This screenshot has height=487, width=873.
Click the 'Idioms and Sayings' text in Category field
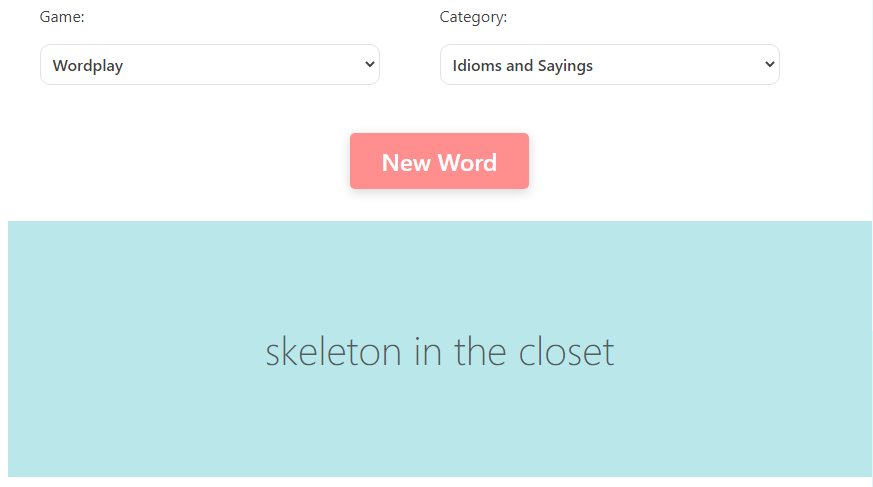pos(522,66)
